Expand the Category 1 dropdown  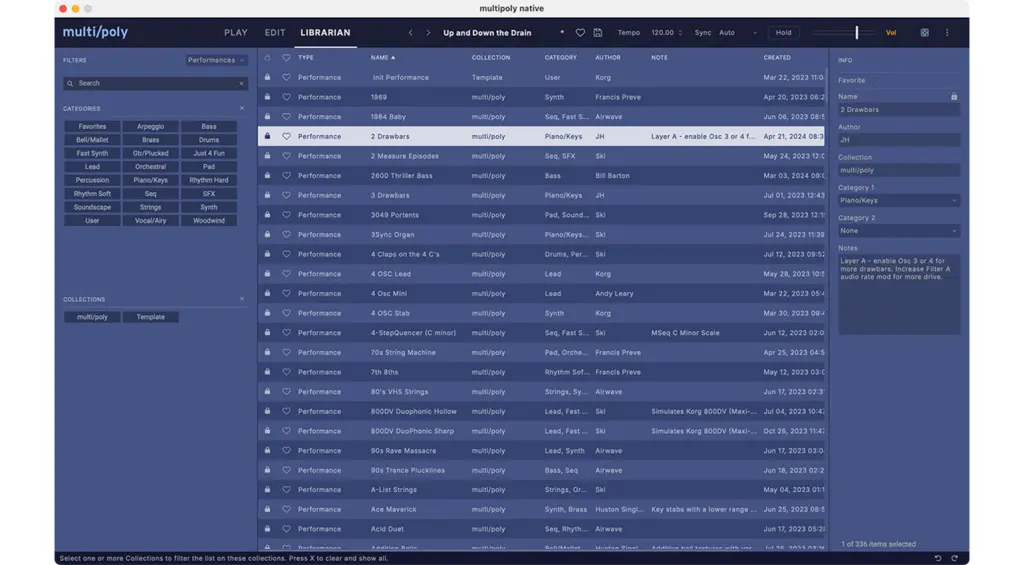898,201
